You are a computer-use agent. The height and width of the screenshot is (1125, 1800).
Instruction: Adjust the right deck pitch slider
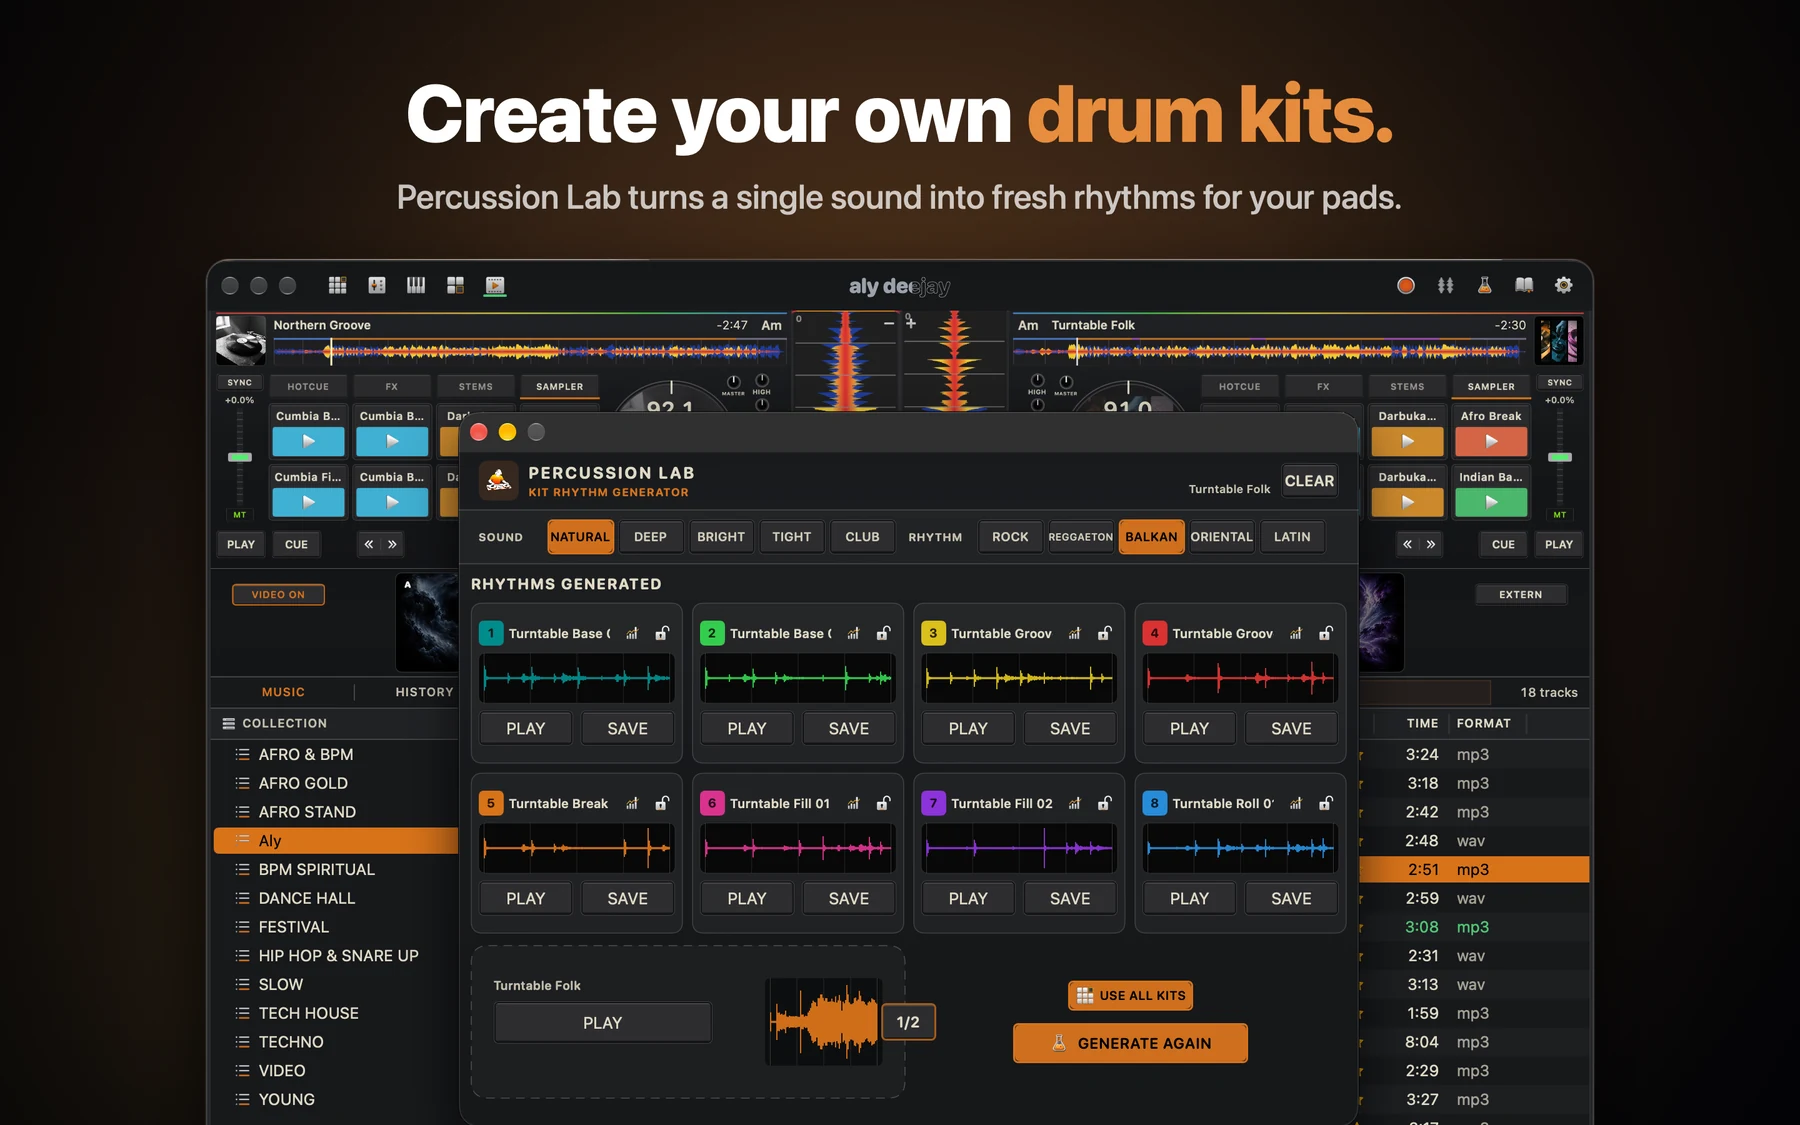point(1560,457)
